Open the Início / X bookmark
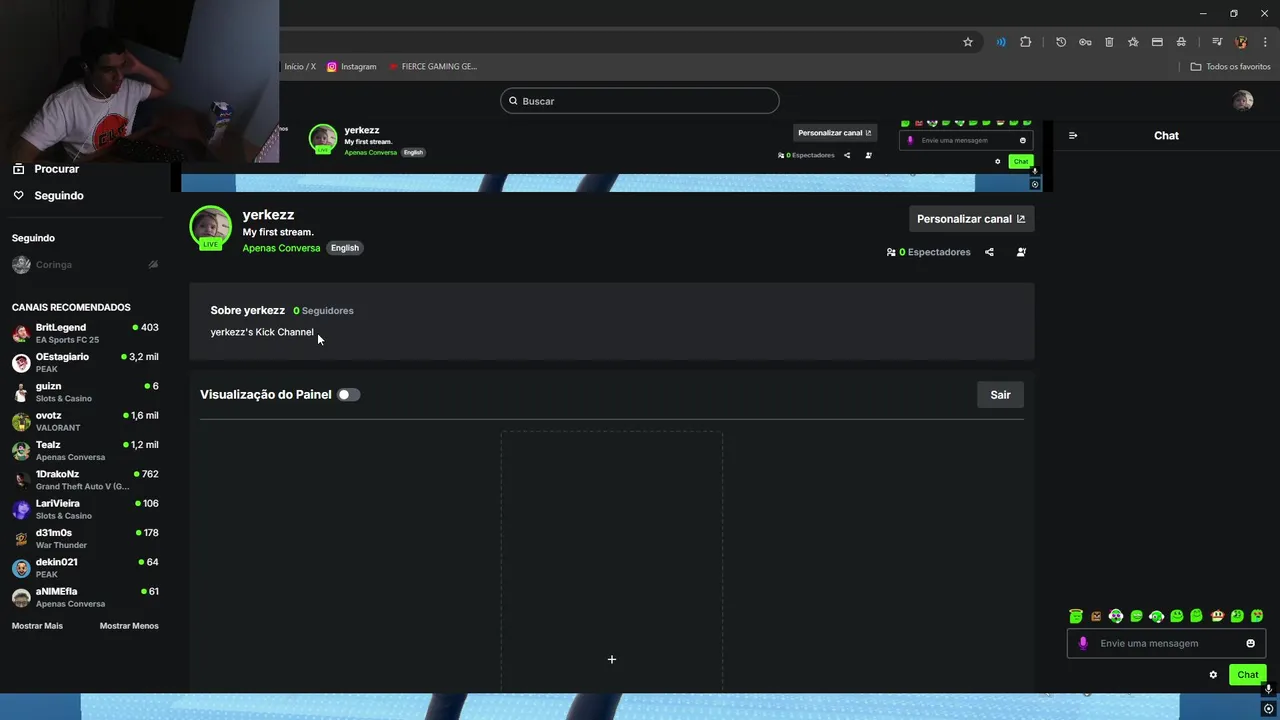Screen dimensions: 1280x720 [298, 67]
